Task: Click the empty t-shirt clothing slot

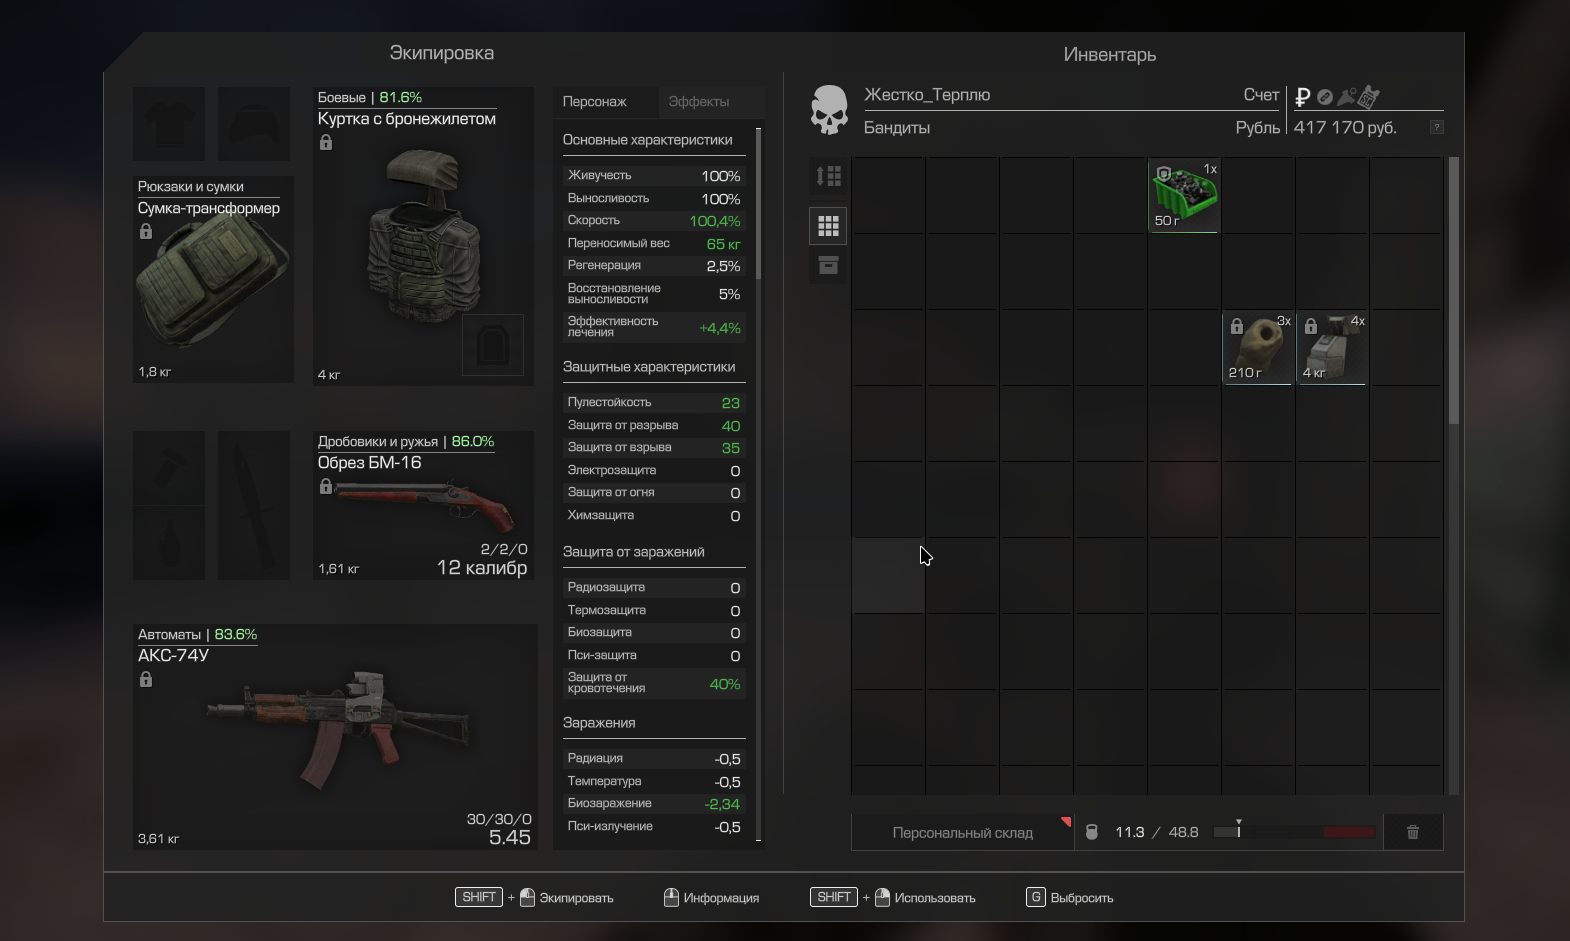Action: (169, 124)
